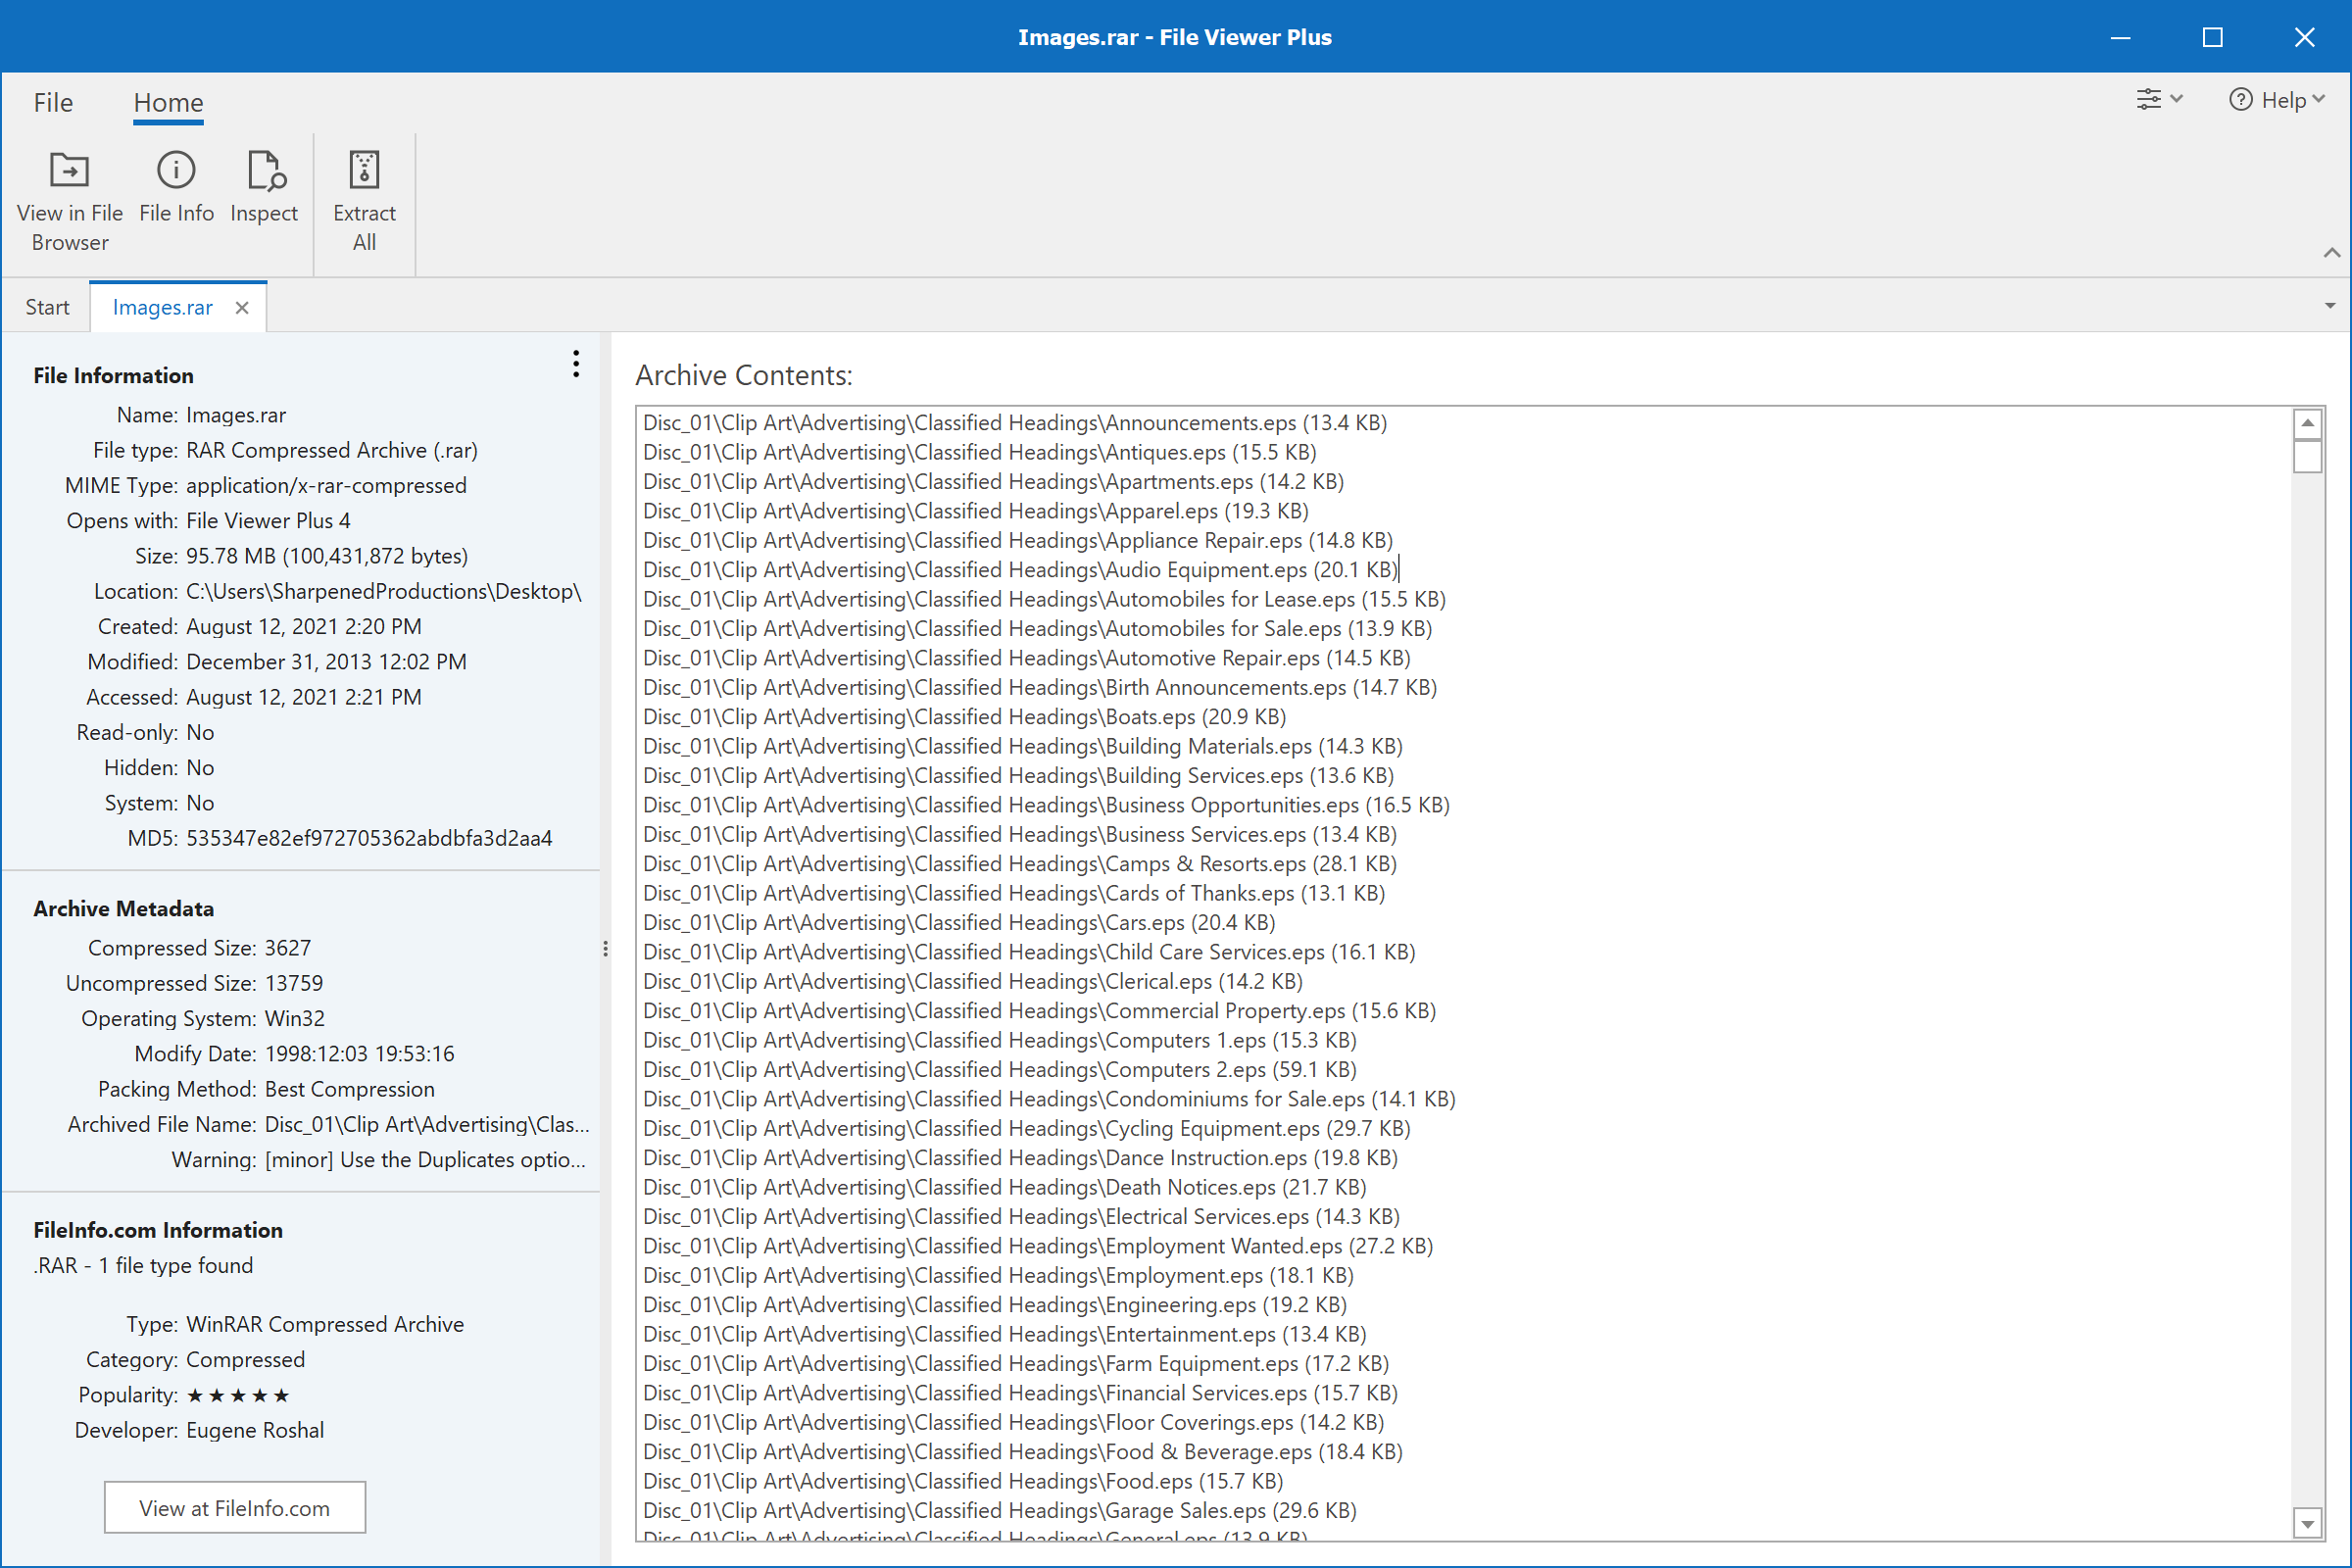This screenshot has height=1568, width=2352.
Task: Select the Images.rar tab
Action: click(163, 307)
